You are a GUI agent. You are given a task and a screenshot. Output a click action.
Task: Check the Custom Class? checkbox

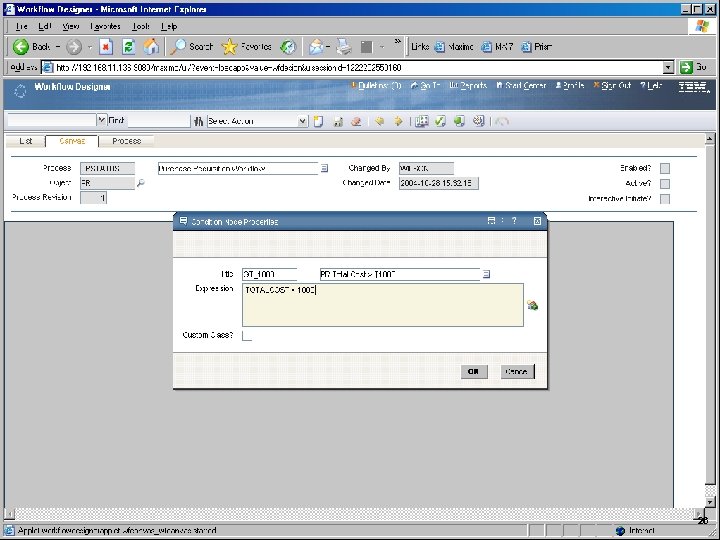247,336
